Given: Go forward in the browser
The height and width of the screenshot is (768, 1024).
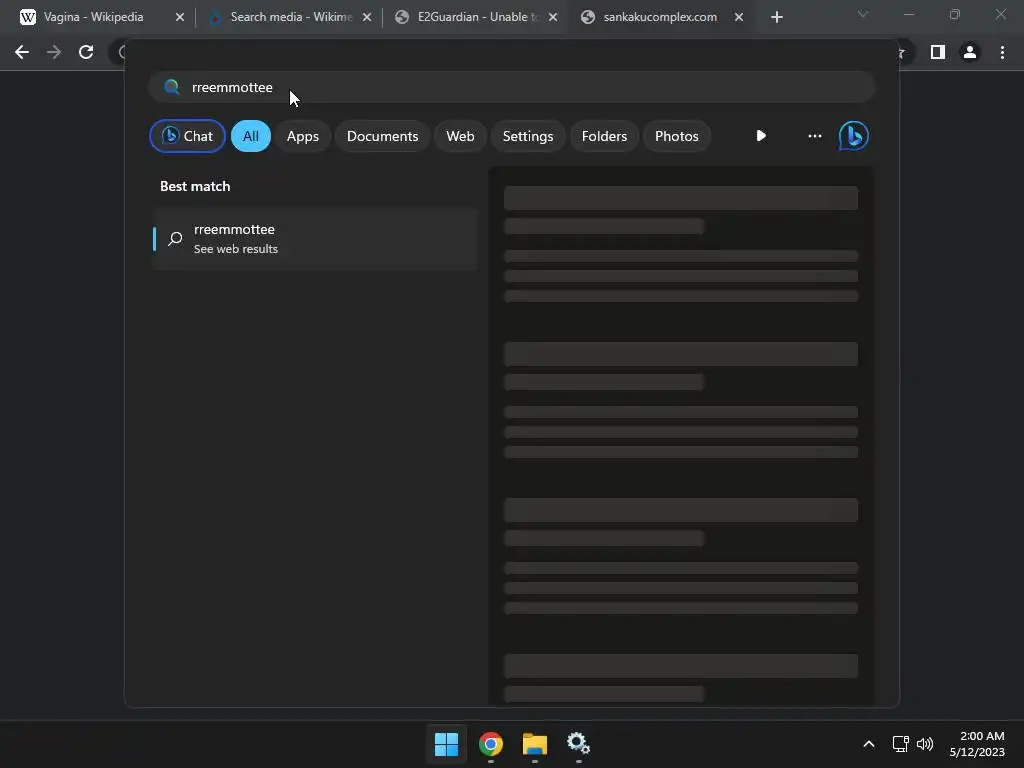Looking at the screenshot, I should (x=54, y=52).
